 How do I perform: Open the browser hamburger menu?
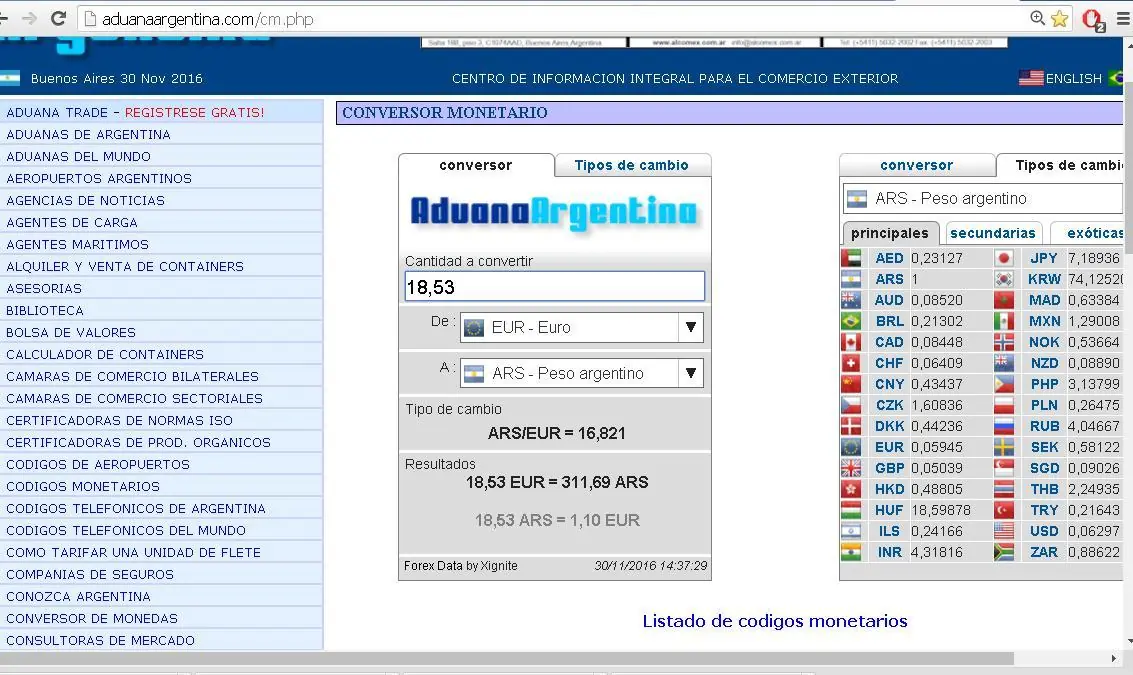pyautogui.click(x=1123, y=19)
